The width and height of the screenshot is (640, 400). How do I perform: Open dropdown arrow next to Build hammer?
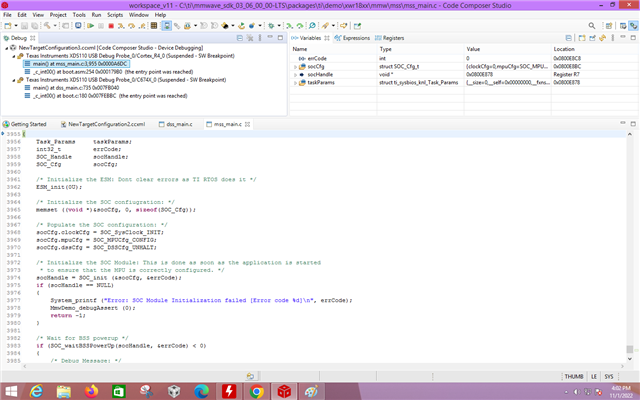[x=55, y=26]
